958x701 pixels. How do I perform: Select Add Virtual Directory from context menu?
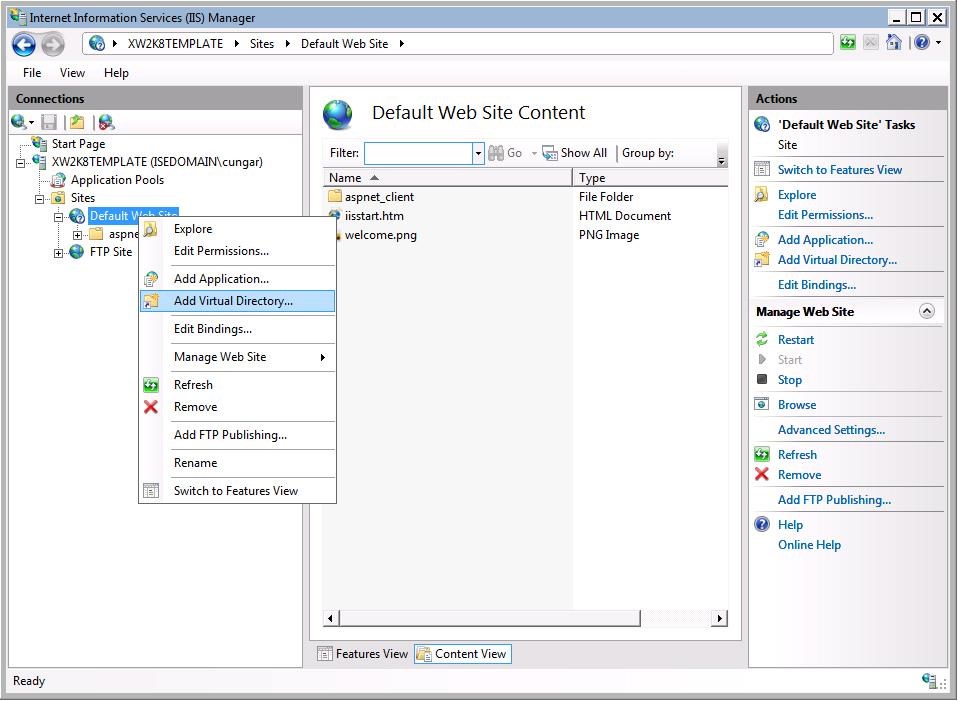click(x=233, y=301)
